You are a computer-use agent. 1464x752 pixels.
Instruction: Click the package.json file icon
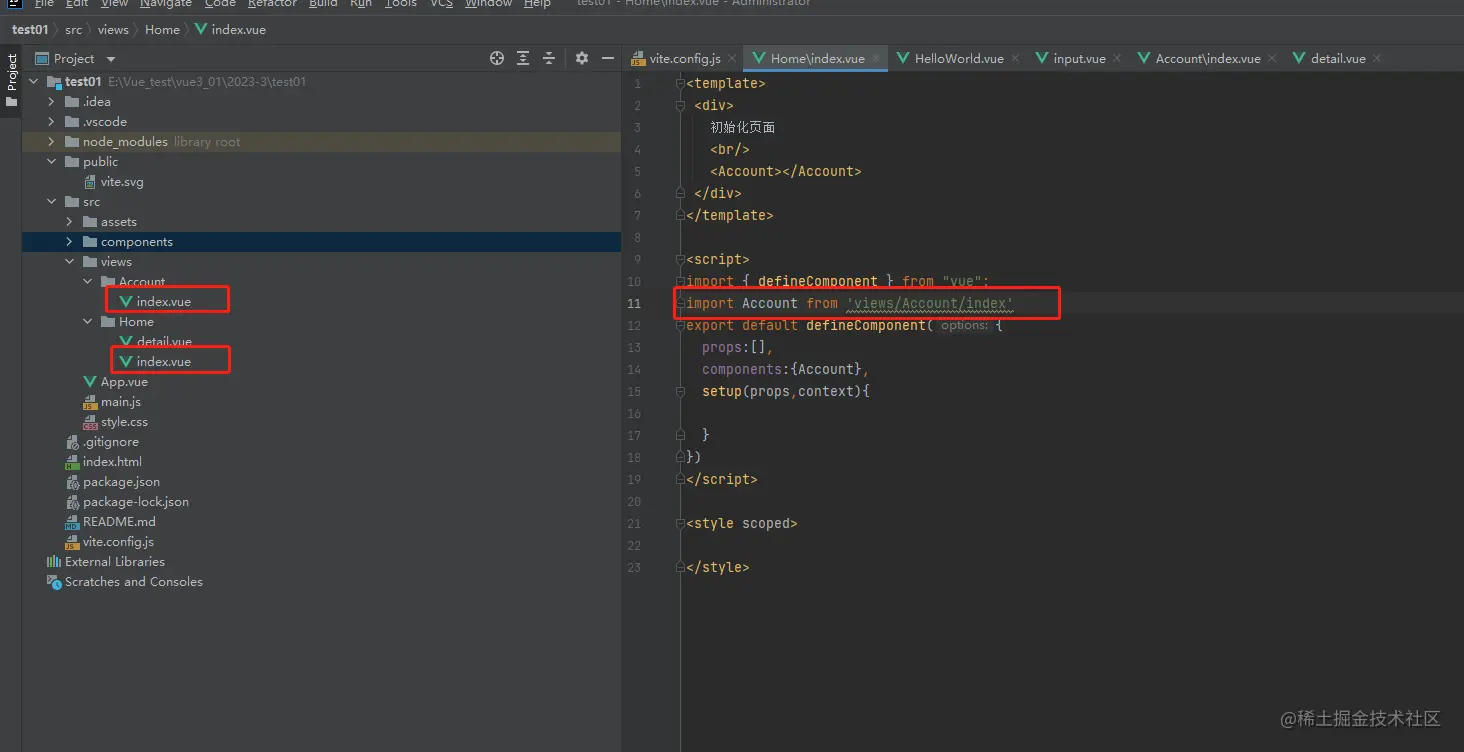72,482
